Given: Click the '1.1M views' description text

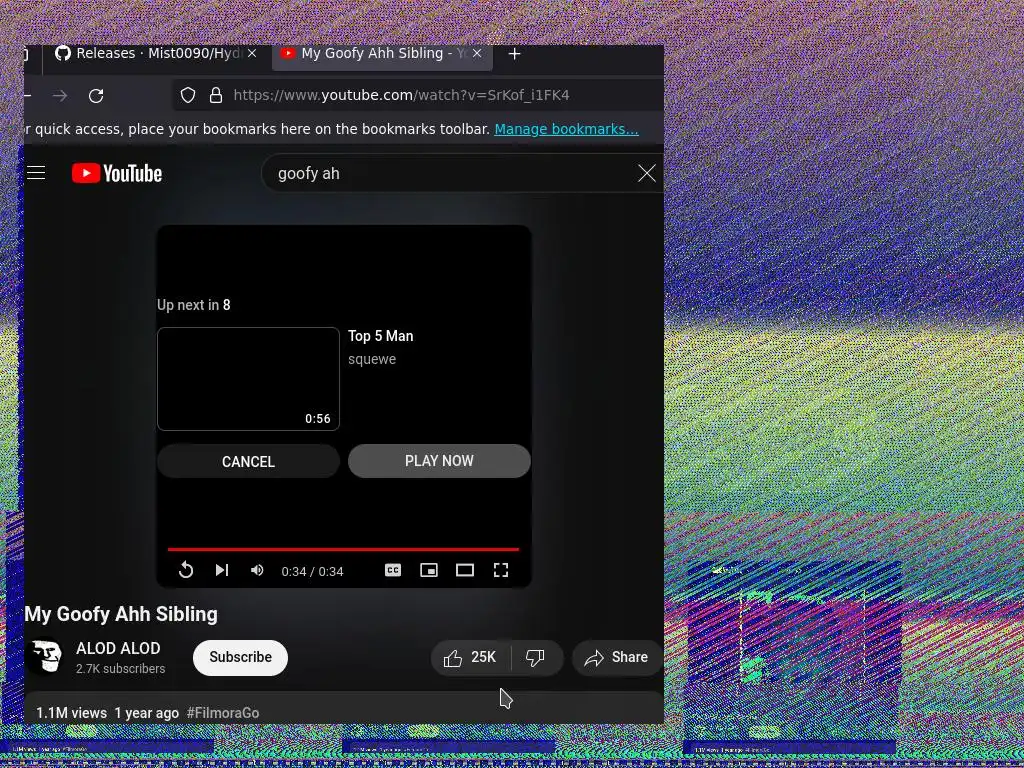Looking at the screenshot, I should (x=71, y=713).
